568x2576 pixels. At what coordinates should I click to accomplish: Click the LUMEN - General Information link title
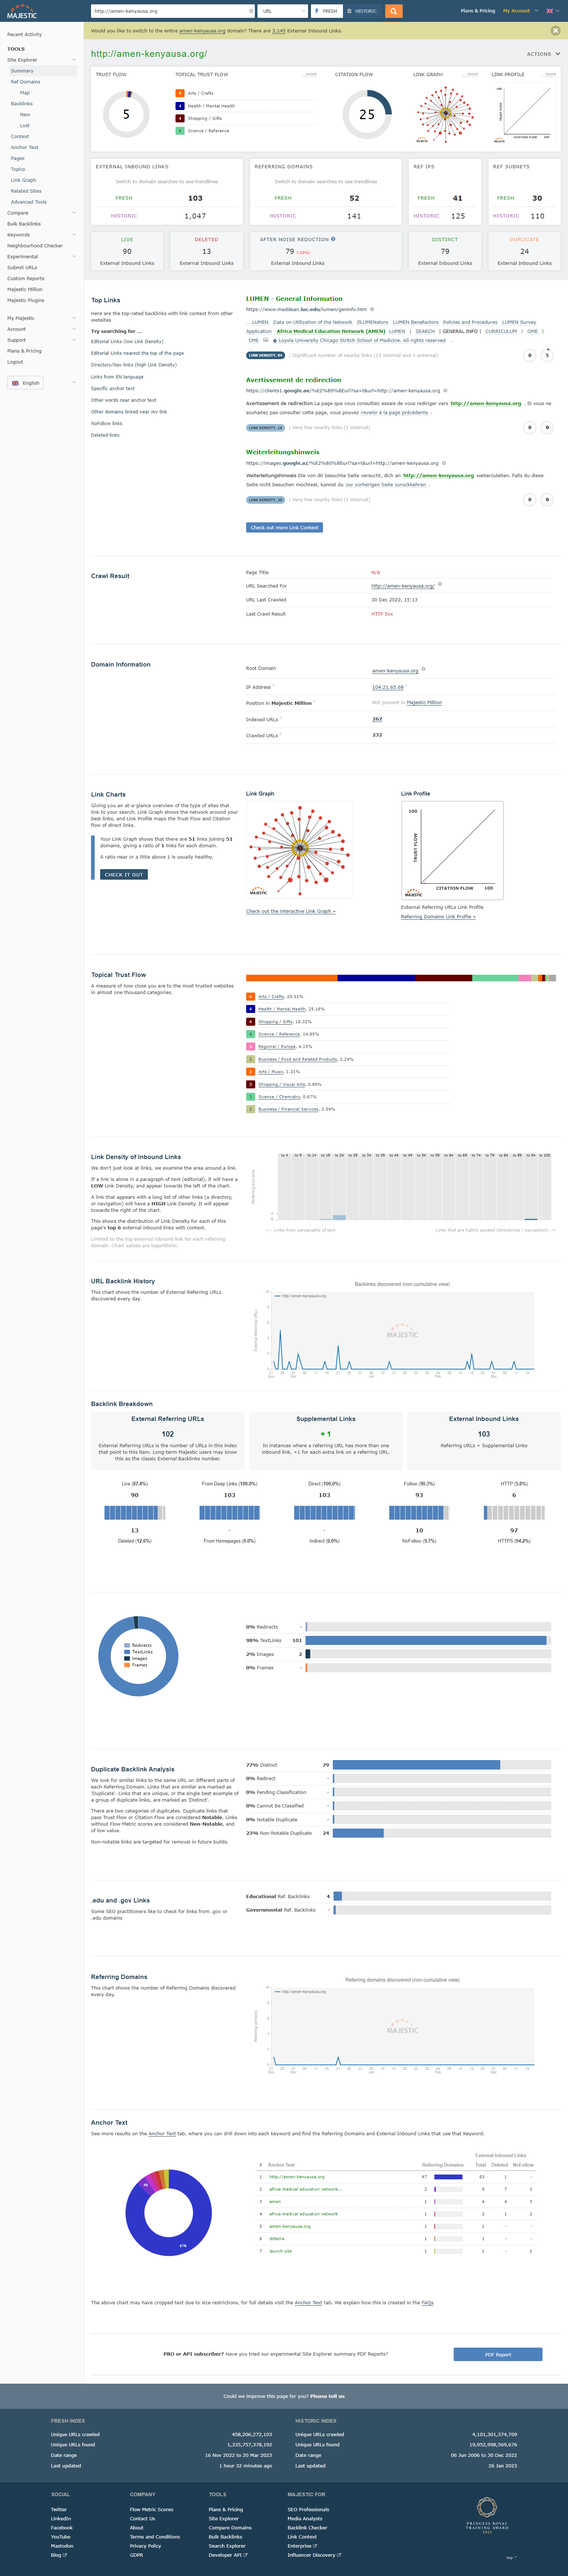coord(294,299)
